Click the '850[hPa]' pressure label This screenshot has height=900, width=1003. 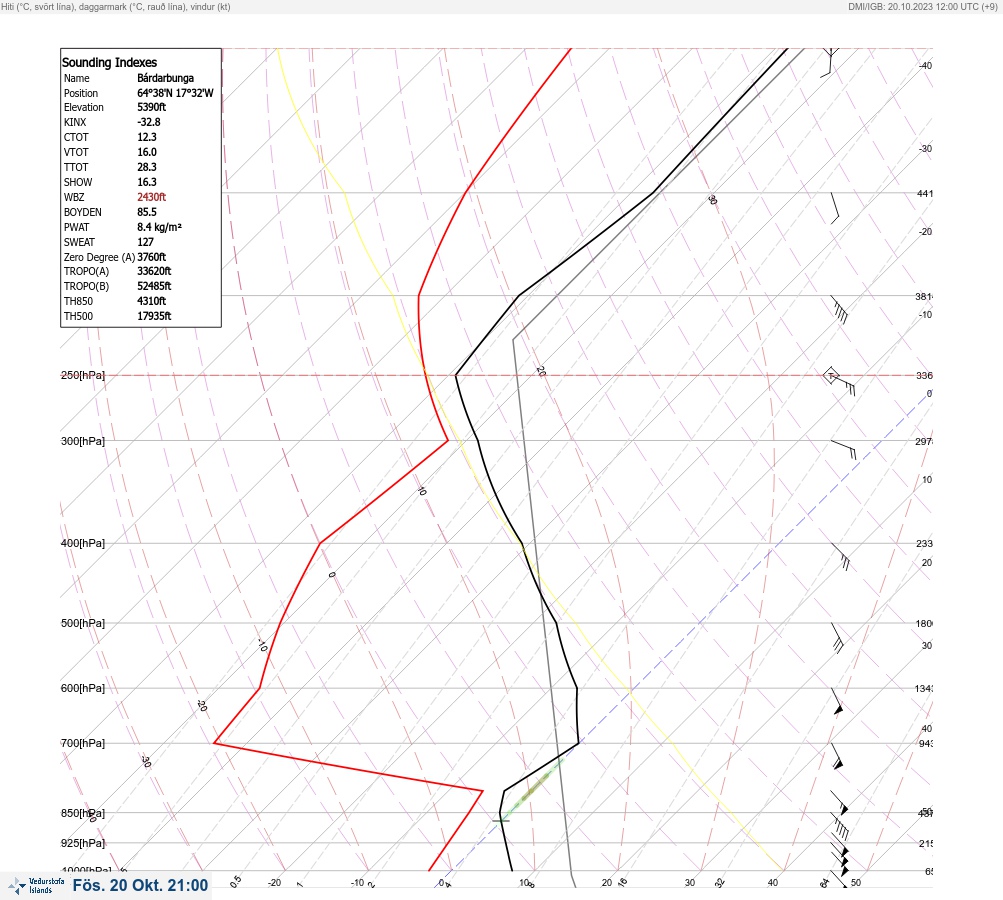pos(83,814)
